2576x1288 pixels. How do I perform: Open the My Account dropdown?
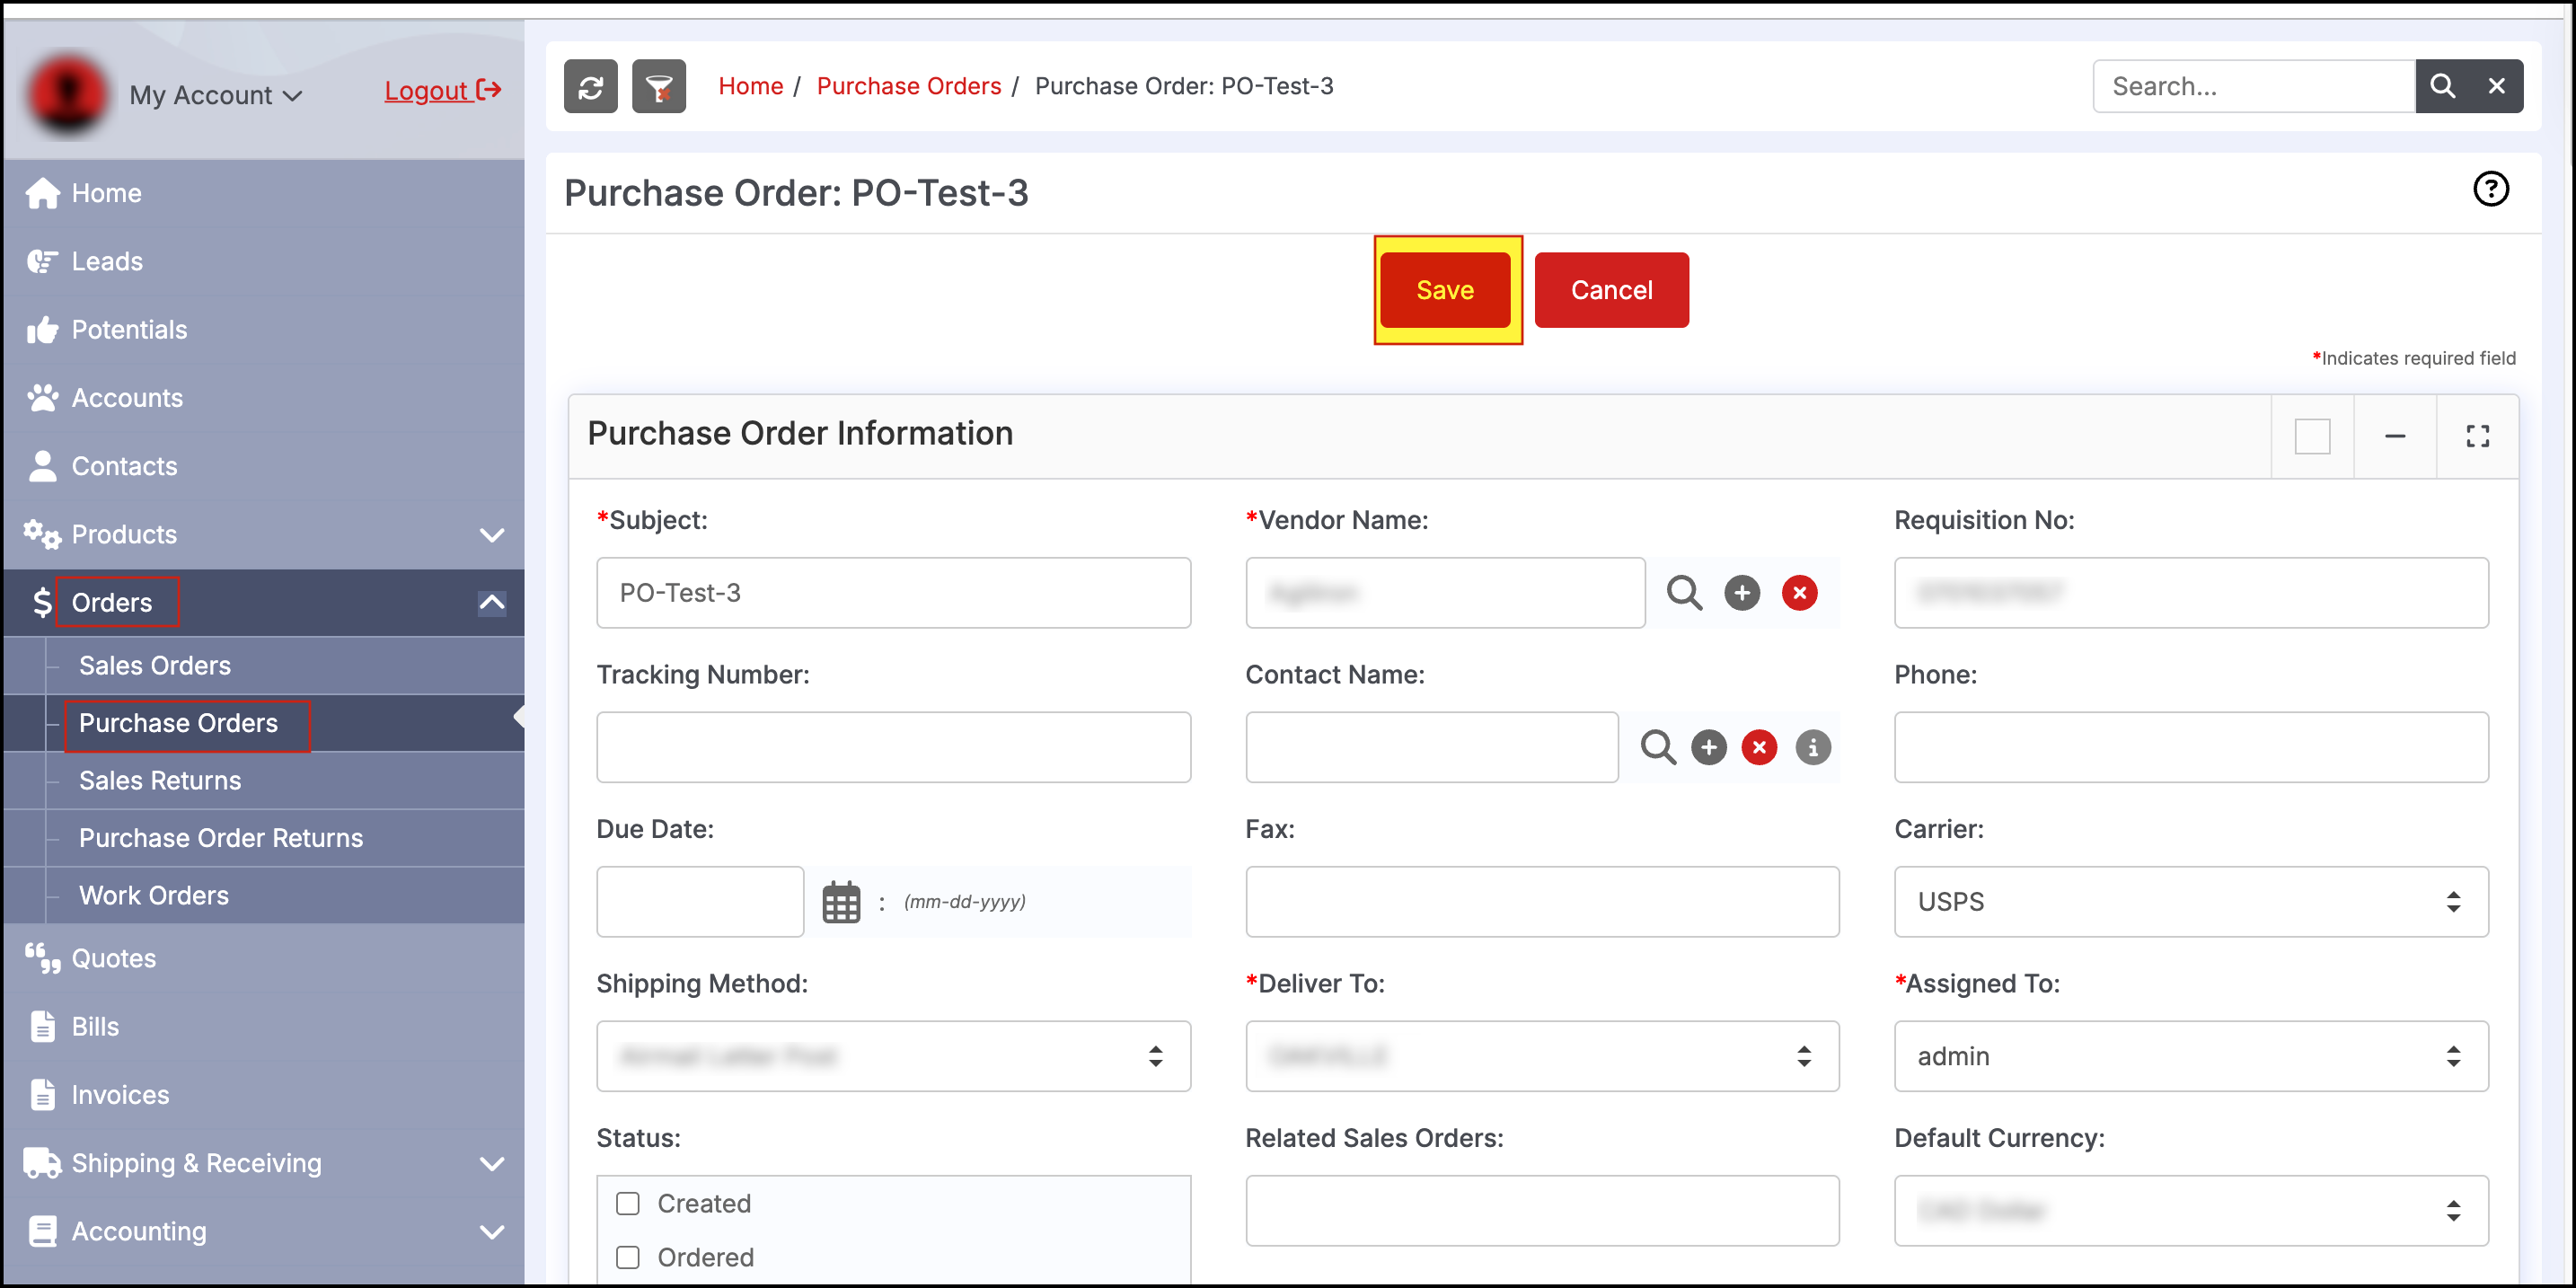point(216,96)
